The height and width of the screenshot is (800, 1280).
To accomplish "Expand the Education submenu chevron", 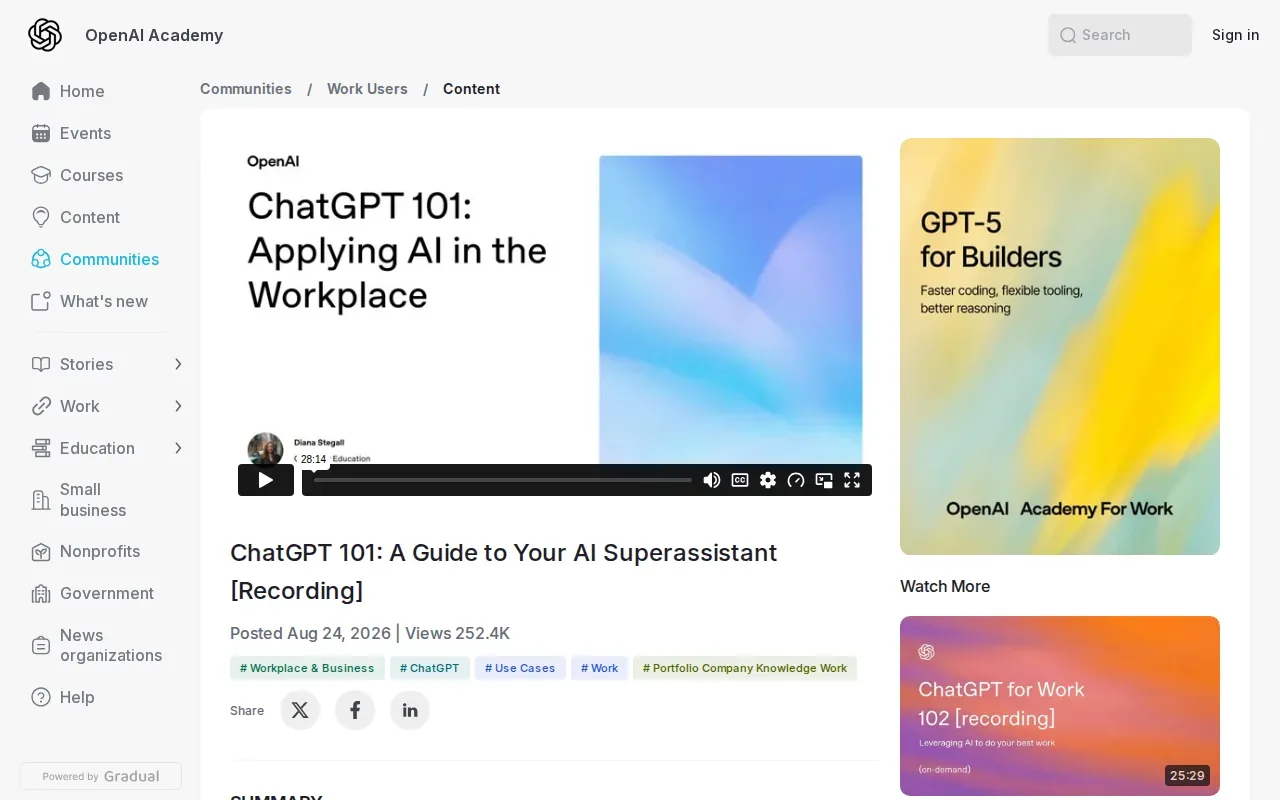I will click(x=178, y=448).
